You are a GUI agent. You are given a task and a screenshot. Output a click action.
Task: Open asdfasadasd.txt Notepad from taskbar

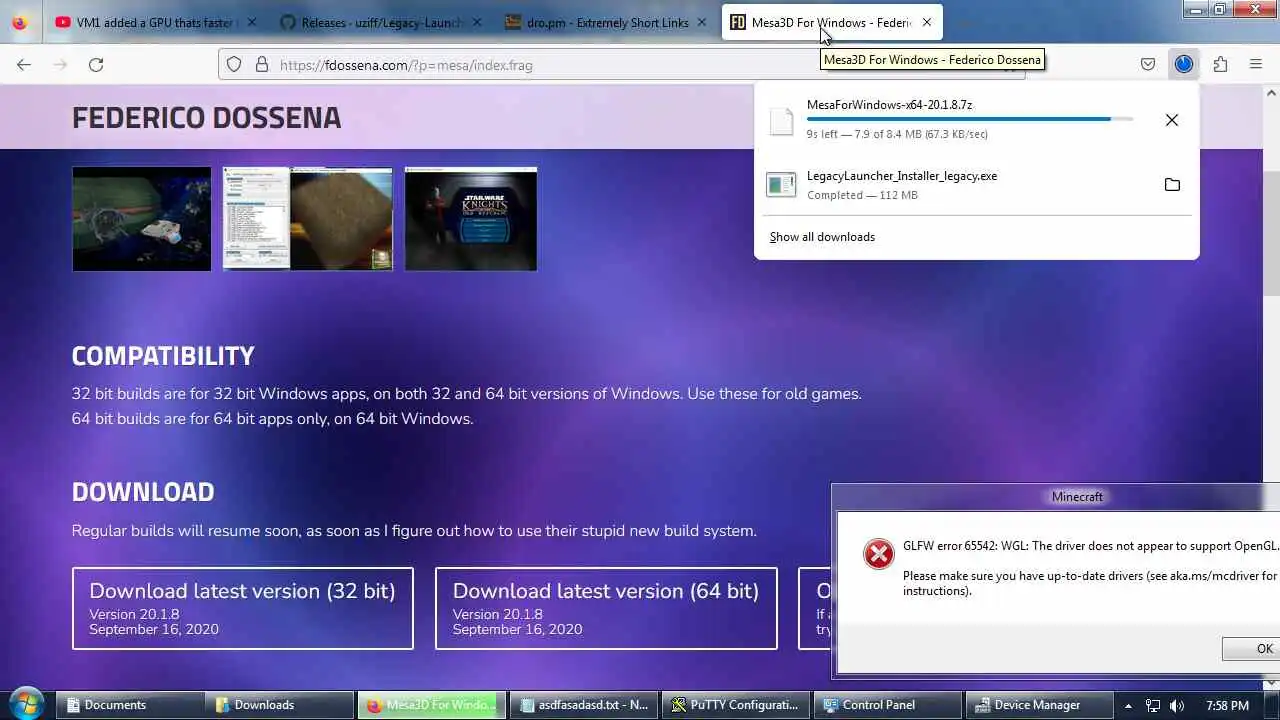click(x=583, y=705)
